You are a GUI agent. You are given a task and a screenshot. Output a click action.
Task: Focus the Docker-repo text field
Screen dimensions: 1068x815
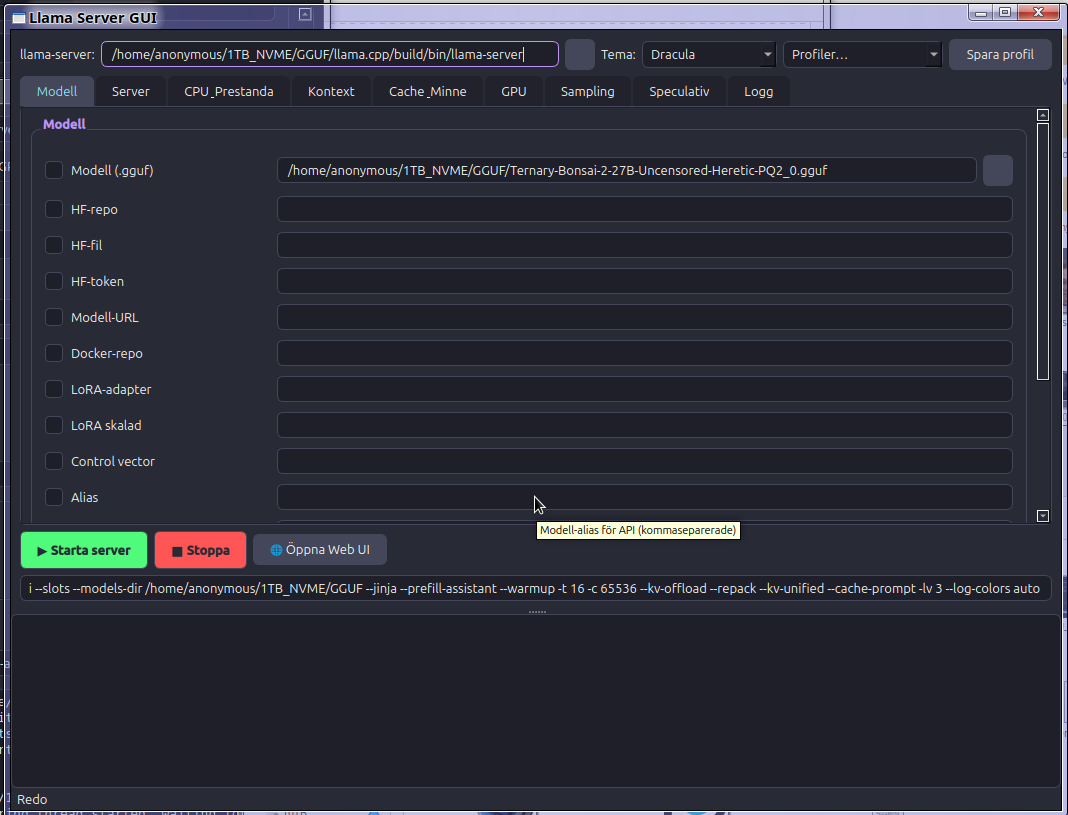tap(644, 353)
